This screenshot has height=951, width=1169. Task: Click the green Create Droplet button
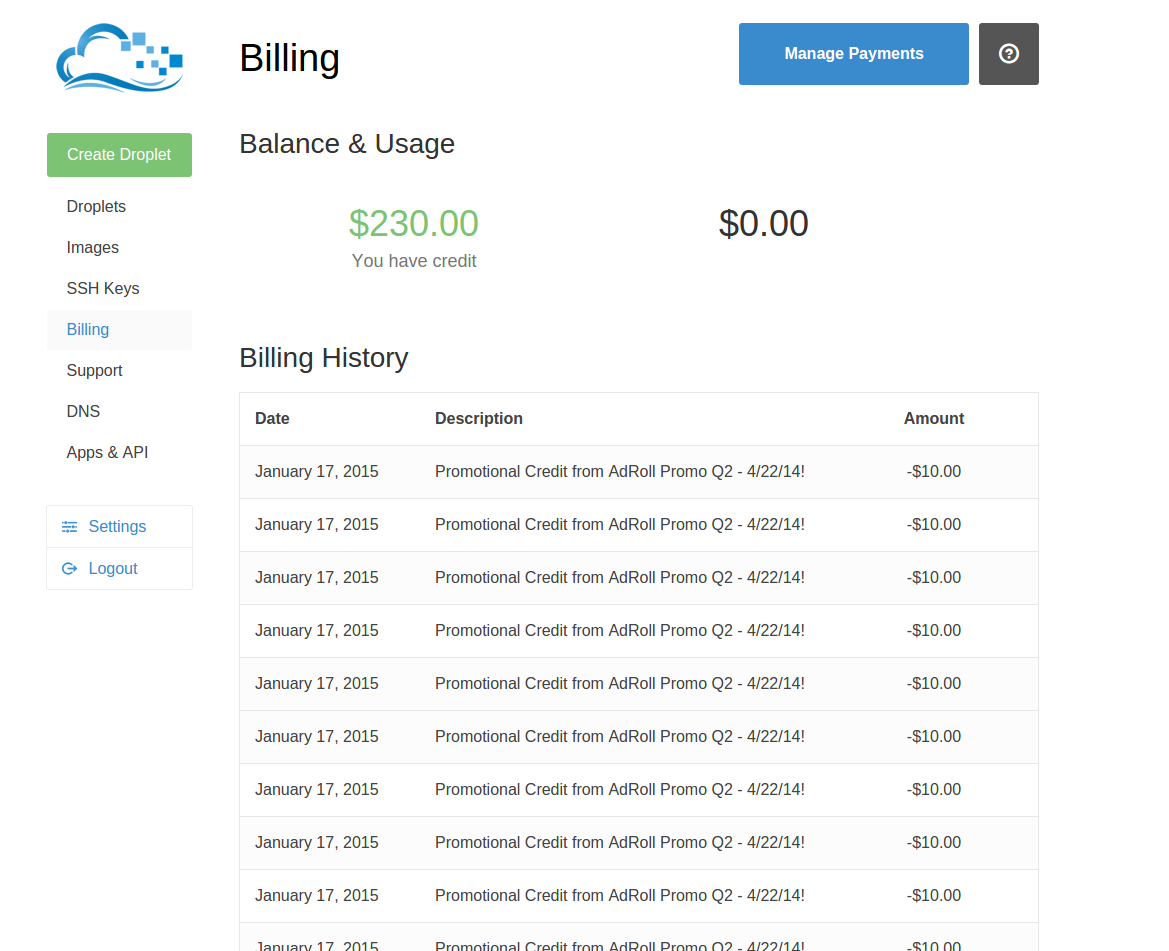click(x=119, y=155)
